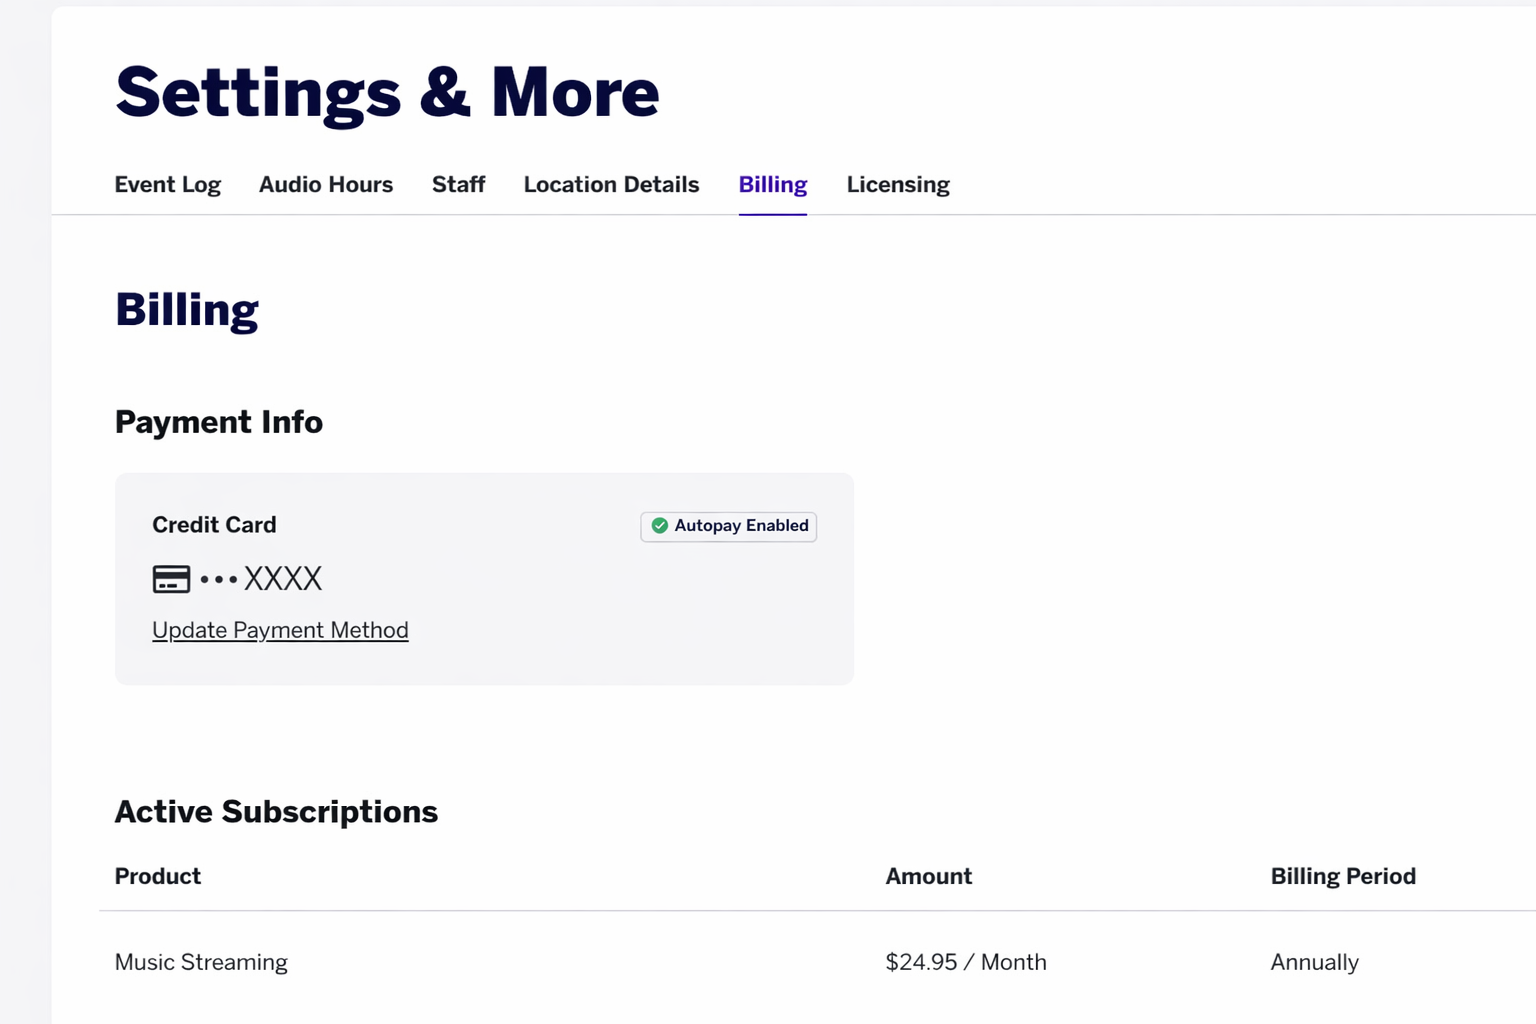Click the Annually billing period value
The image size is (1536, 1024).
click(x=1315, y=962)
